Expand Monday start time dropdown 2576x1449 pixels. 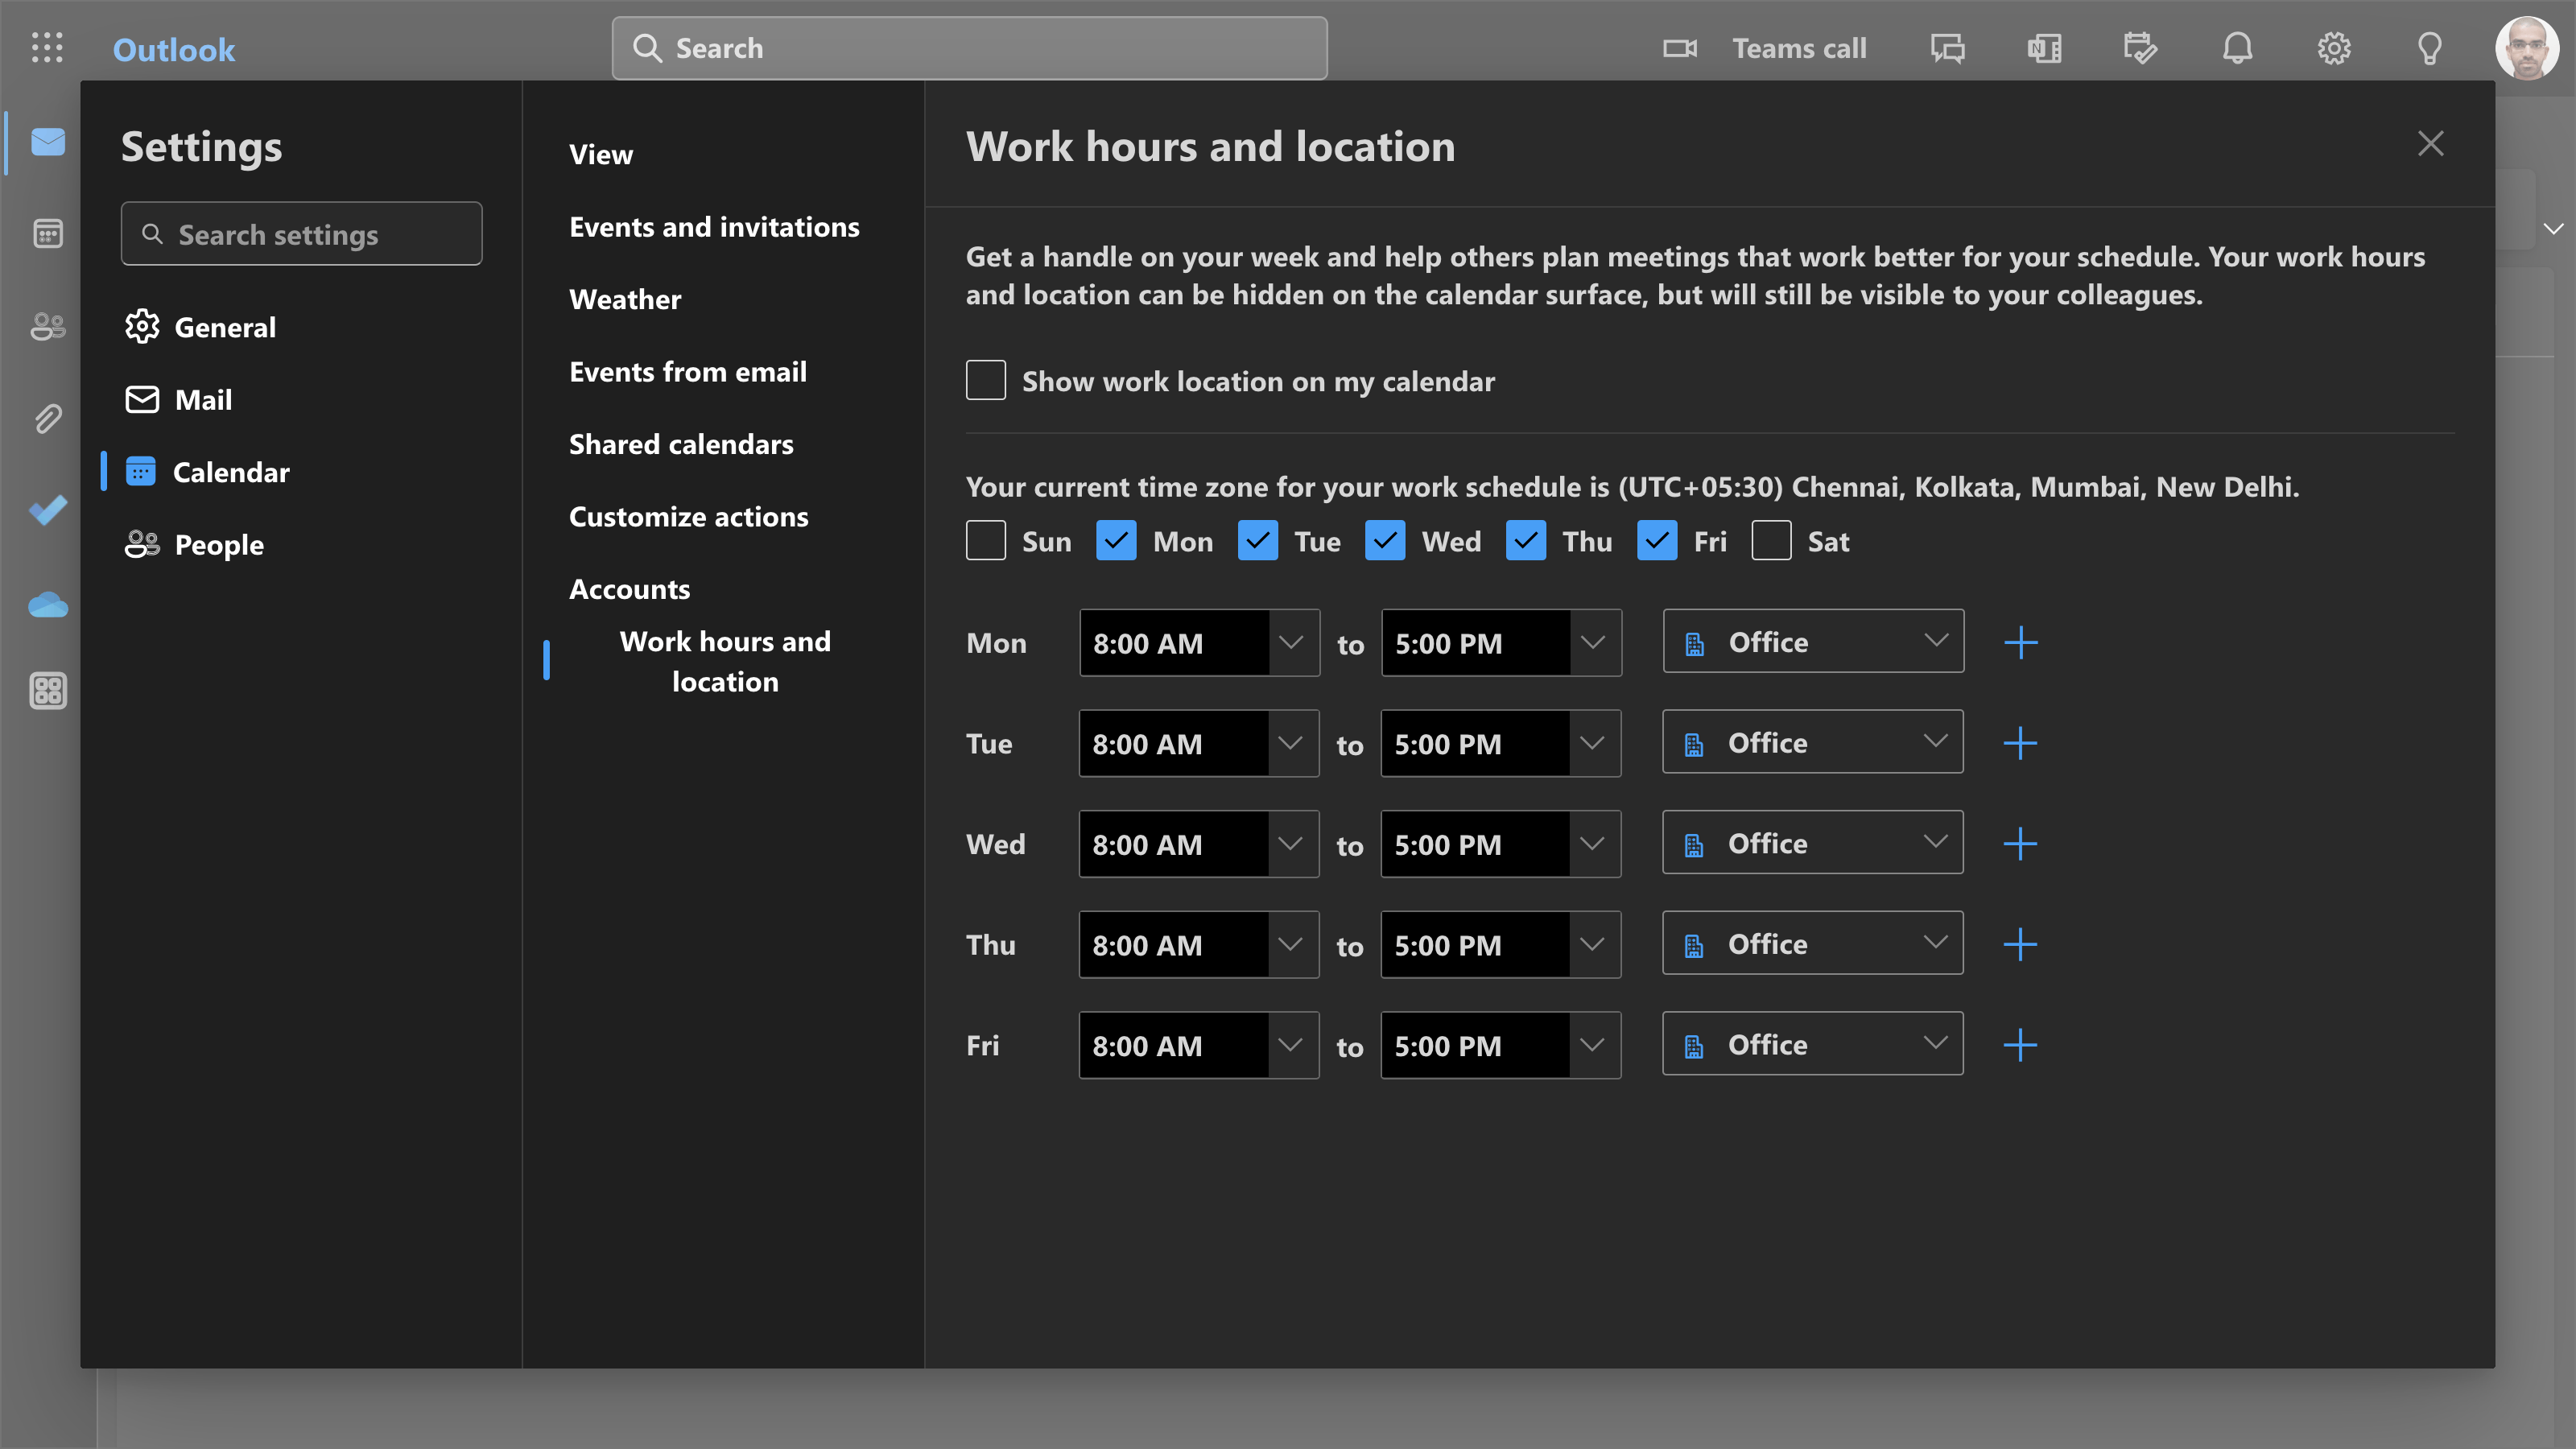click(1290, 642)
